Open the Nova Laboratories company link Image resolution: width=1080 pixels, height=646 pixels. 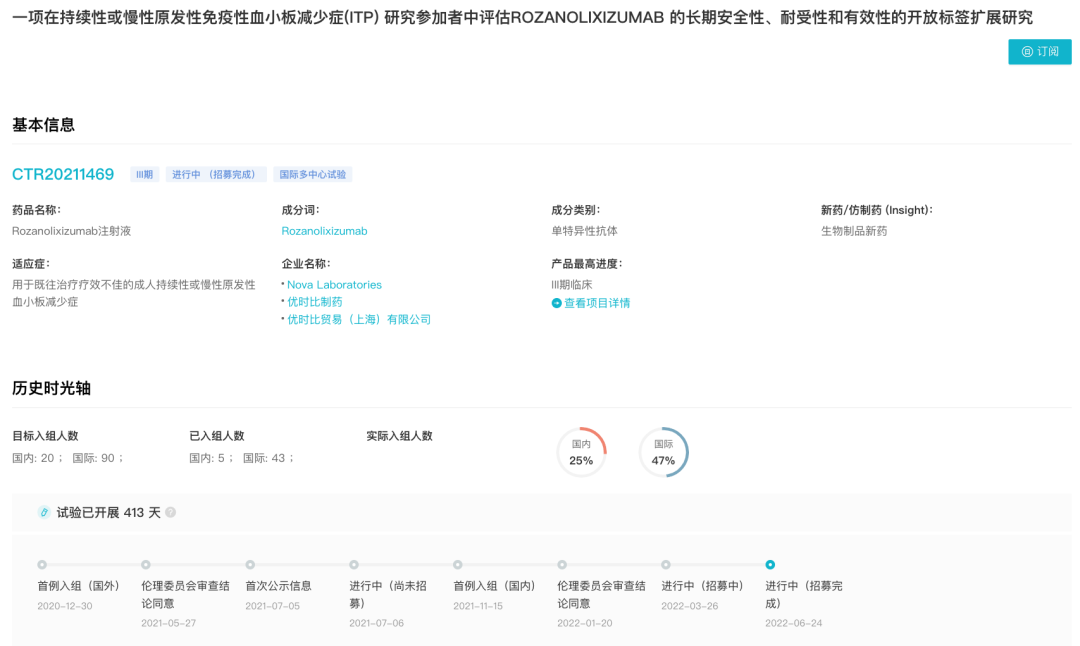tap(334, 284)
